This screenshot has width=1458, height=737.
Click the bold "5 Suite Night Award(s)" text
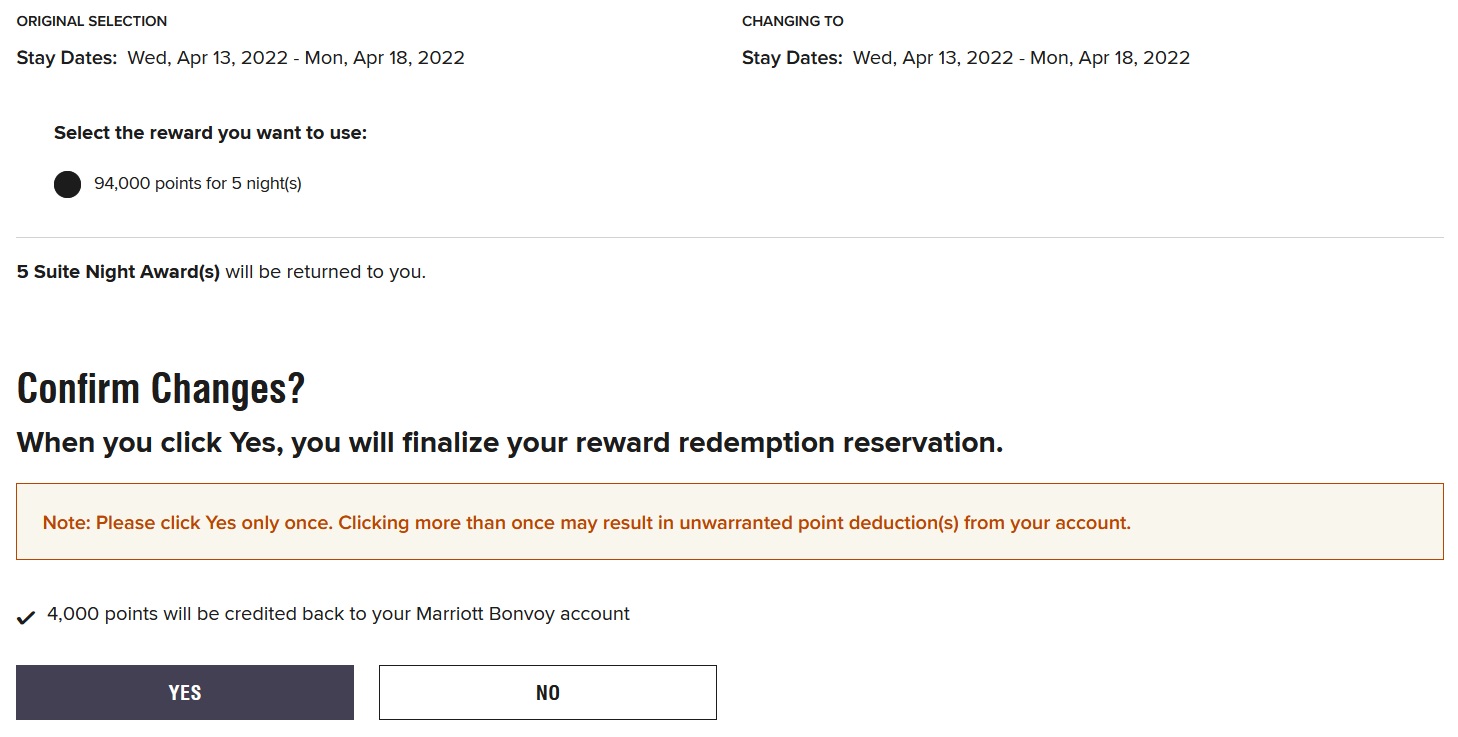pyautogui.click(x=118, y=272)
